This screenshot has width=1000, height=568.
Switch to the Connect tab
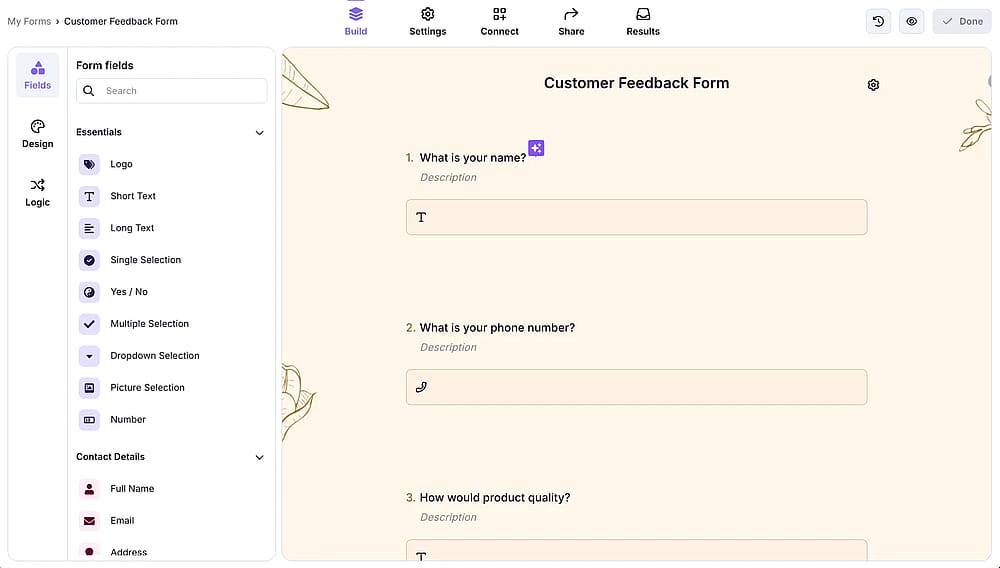click(499, 21)
